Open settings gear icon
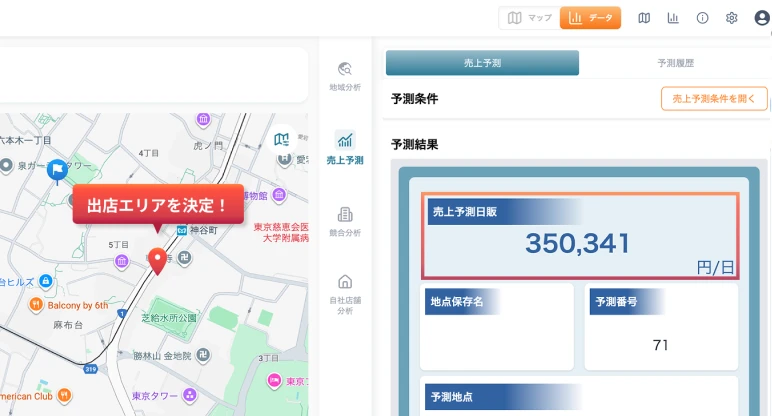 pyautogui.click(x=731, y=18)
